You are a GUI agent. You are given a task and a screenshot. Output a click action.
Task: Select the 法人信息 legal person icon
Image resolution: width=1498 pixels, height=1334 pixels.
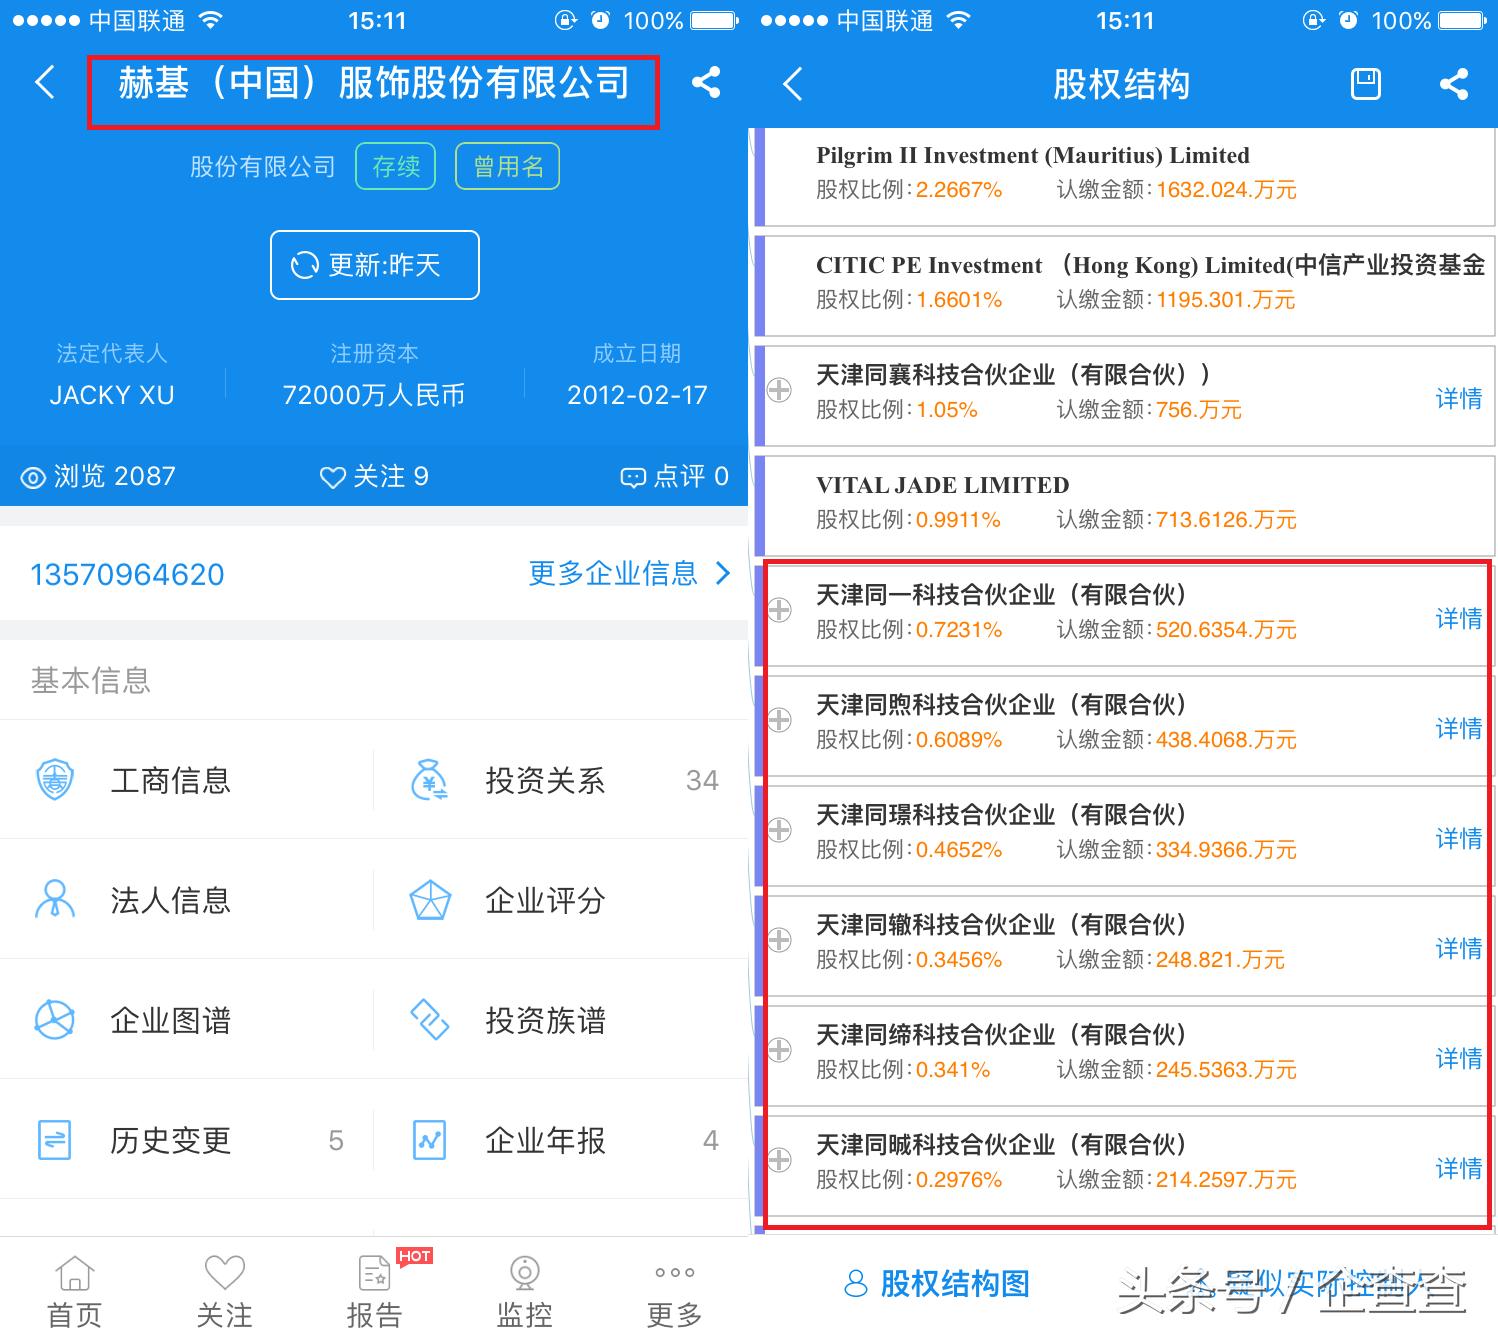55,900
